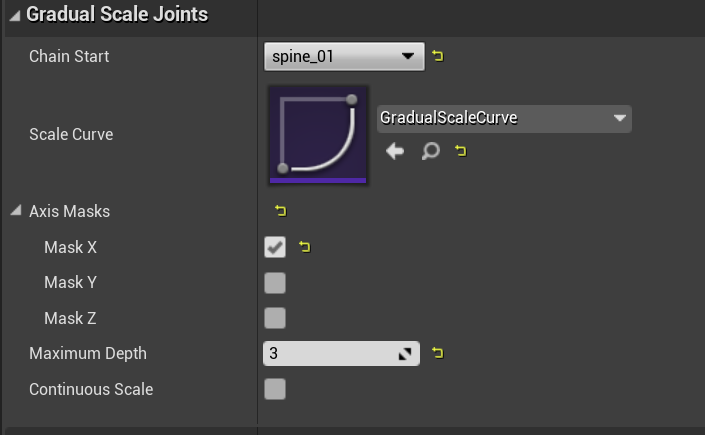
Task: Reset Axis Masks to default
Action: point(281,211)
